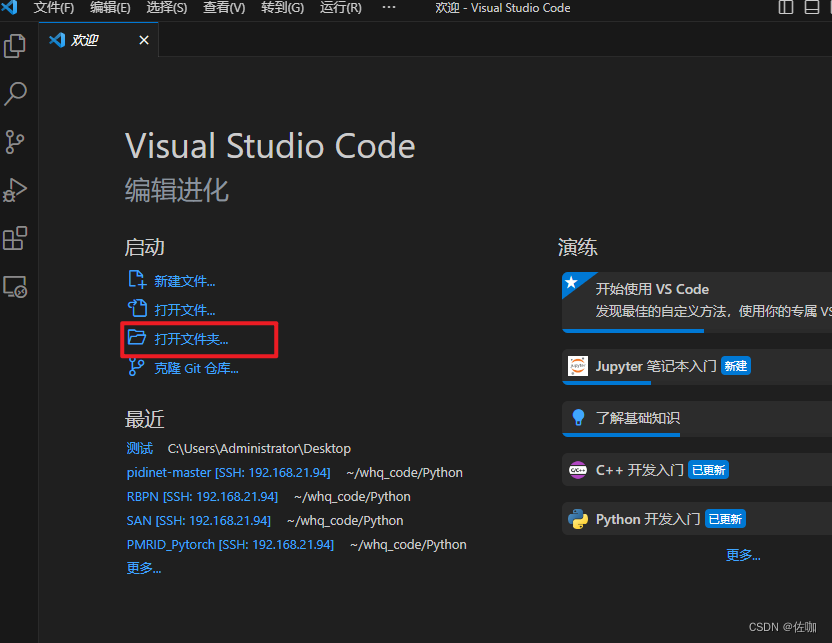832x643 pixels.
Task: Open the Search view in activity bar
Action: tap(15, 94)
